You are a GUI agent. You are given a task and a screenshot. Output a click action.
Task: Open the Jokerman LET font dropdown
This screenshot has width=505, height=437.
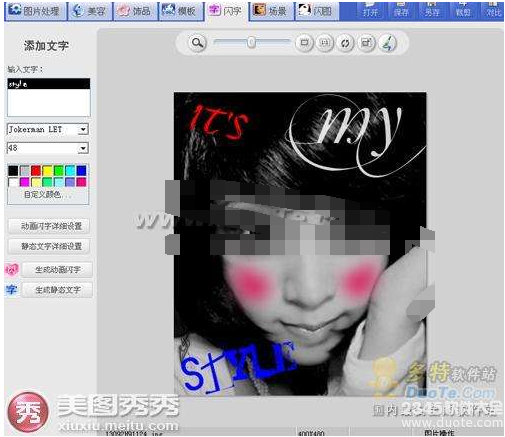pyautogui.click(x=83, y=129)
